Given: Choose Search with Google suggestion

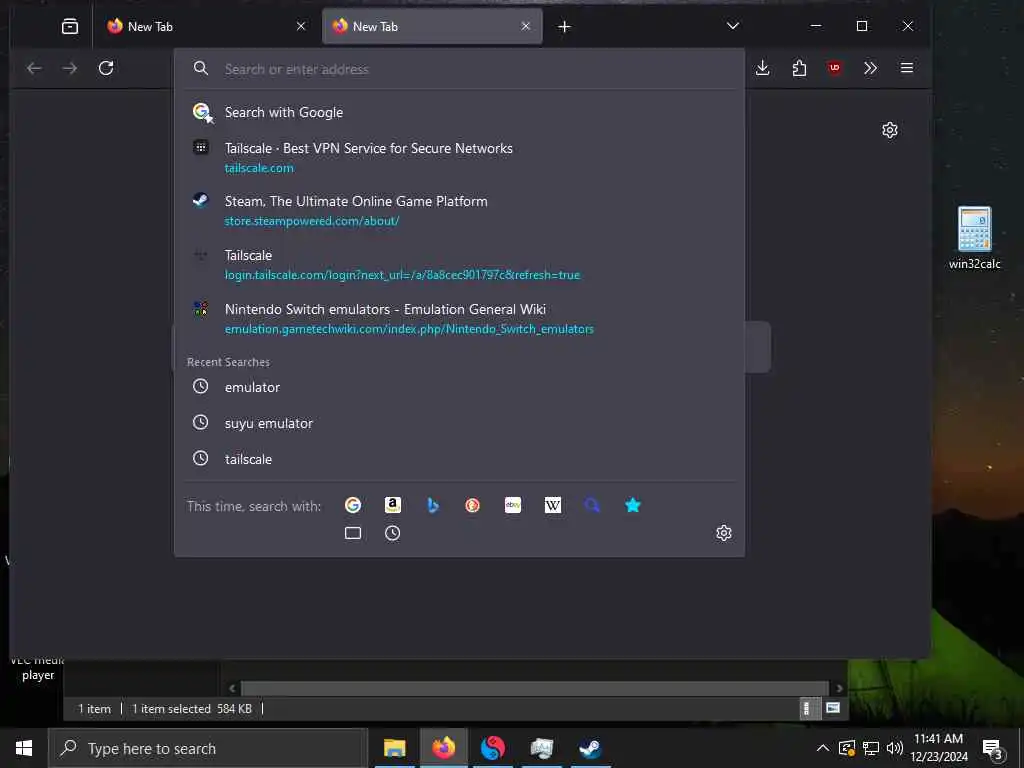Looking at the screenshot, I should [x=459, y=112].
